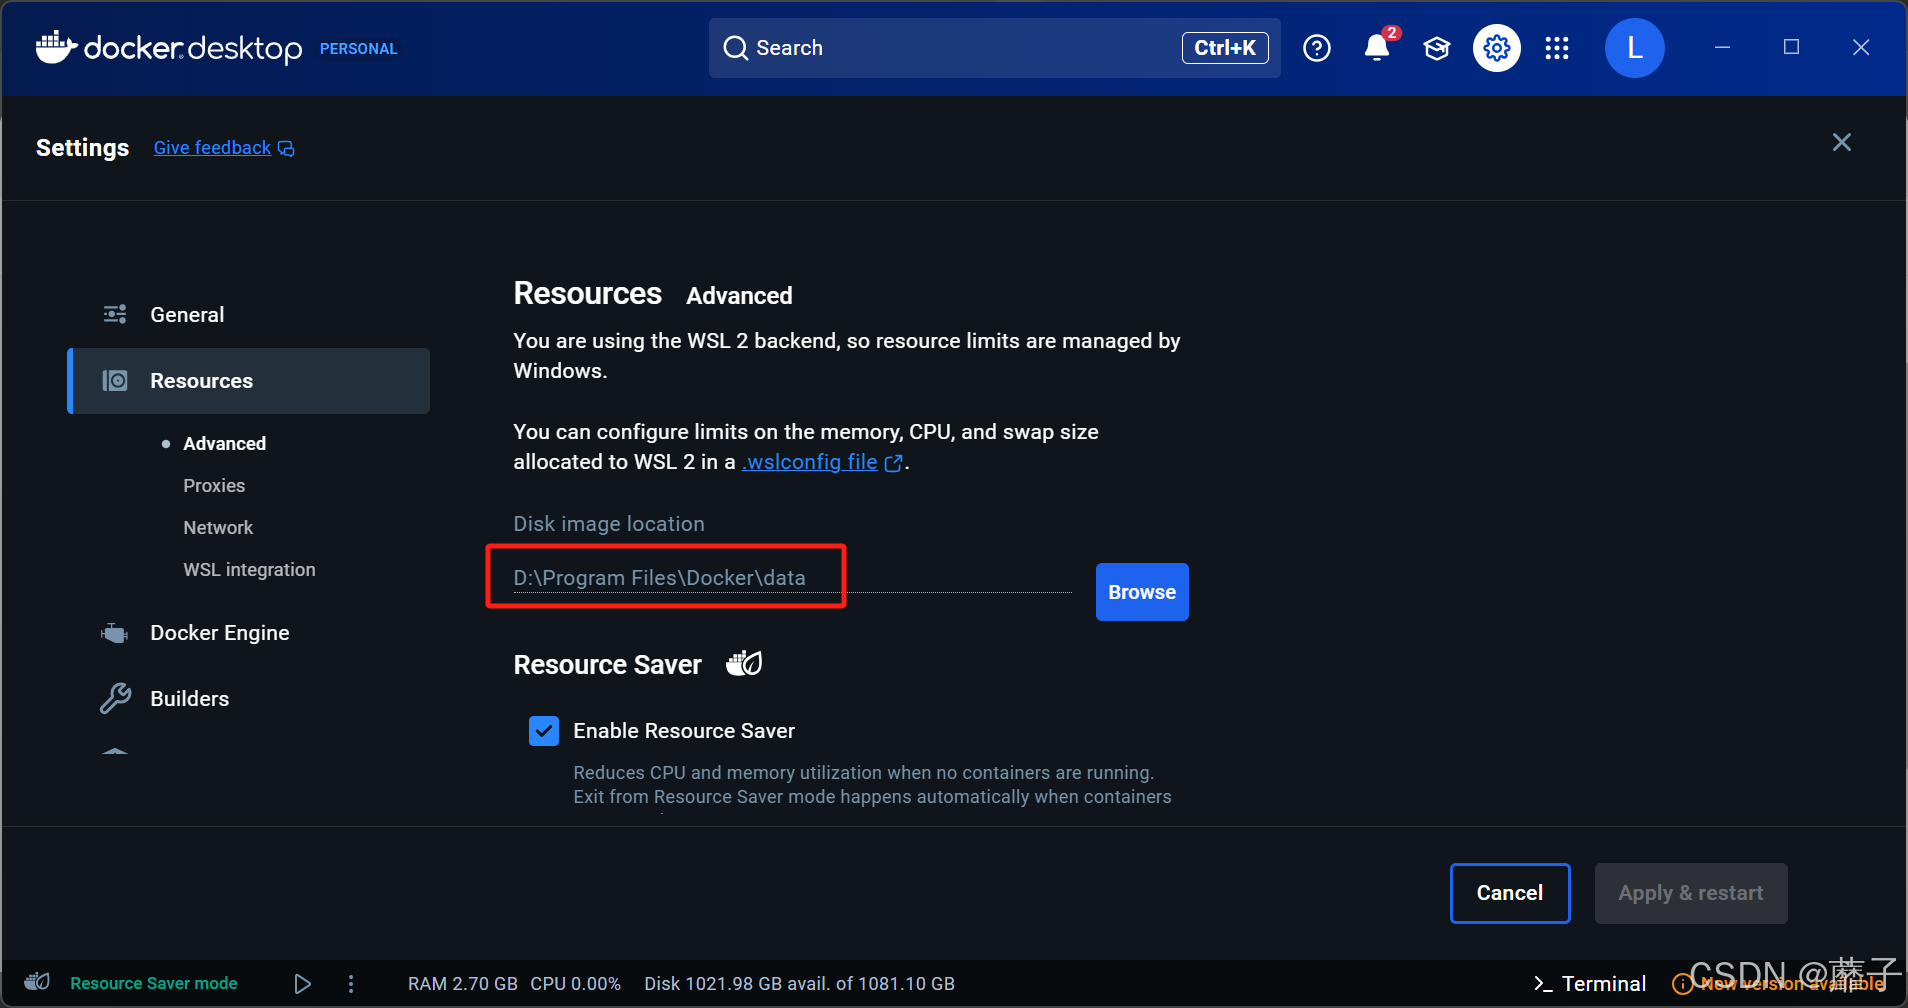
Task: Click the Browse button
Action: pos(1141,592)
